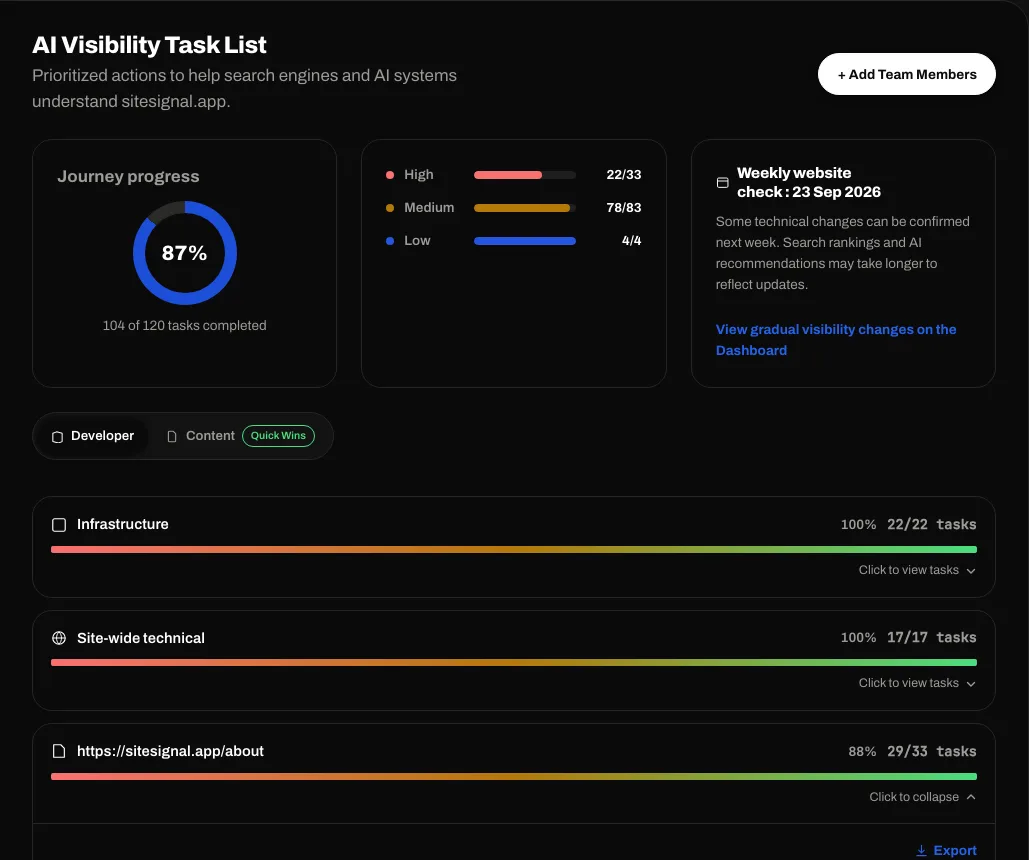Image resolution: width=1029 pixels, height=860 pixels.
Task: Click the 4/4 Low count
Action: coord(631,241)
